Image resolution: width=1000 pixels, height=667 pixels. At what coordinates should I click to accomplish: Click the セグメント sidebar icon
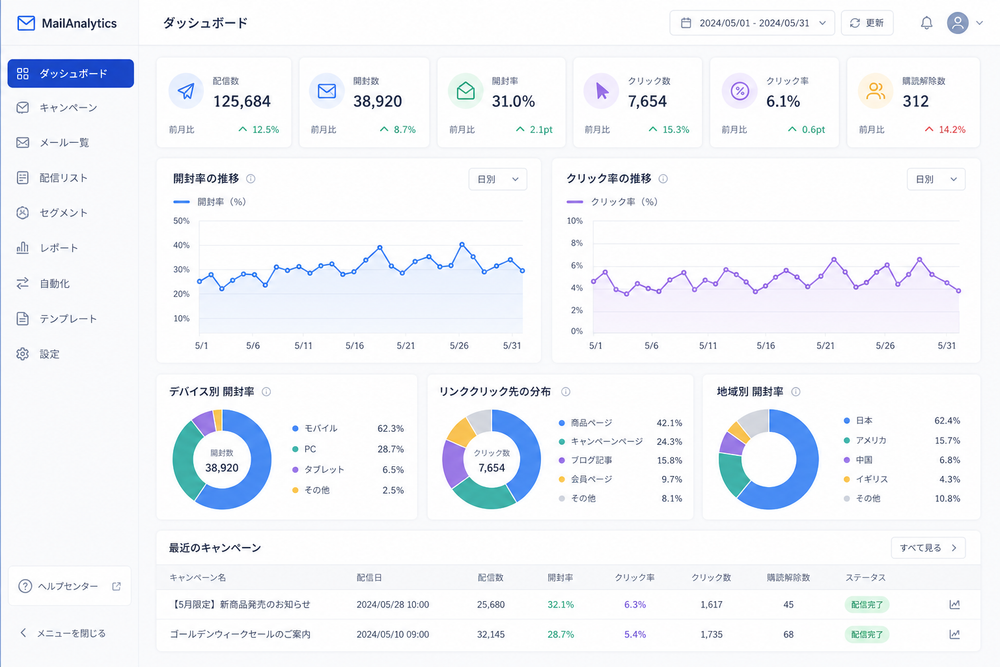click(x=22, y=213)
